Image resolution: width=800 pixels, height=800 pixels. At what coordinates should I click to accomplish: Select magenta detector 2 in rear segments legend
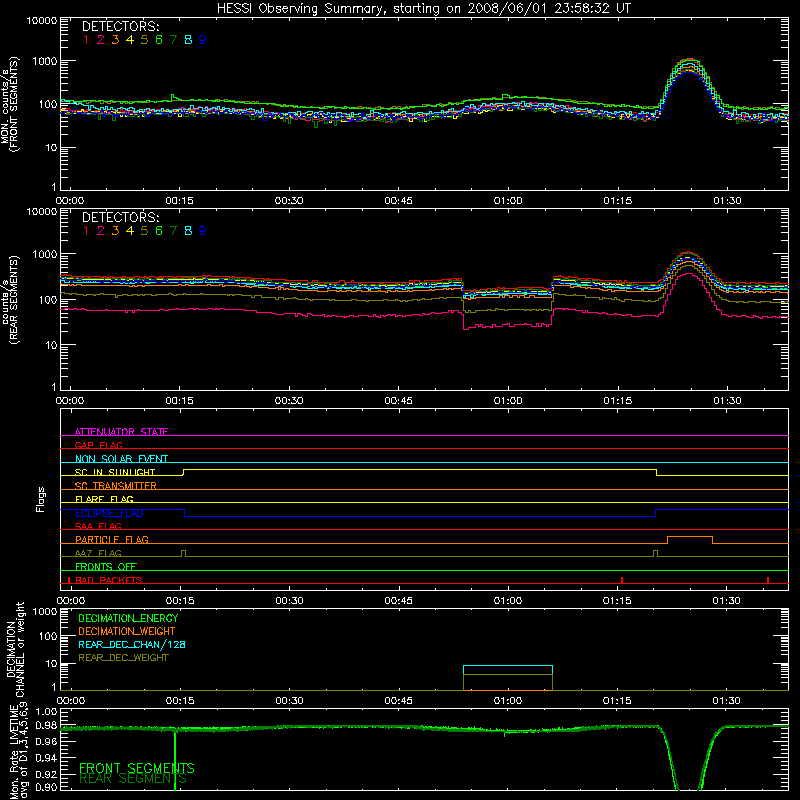101,231
